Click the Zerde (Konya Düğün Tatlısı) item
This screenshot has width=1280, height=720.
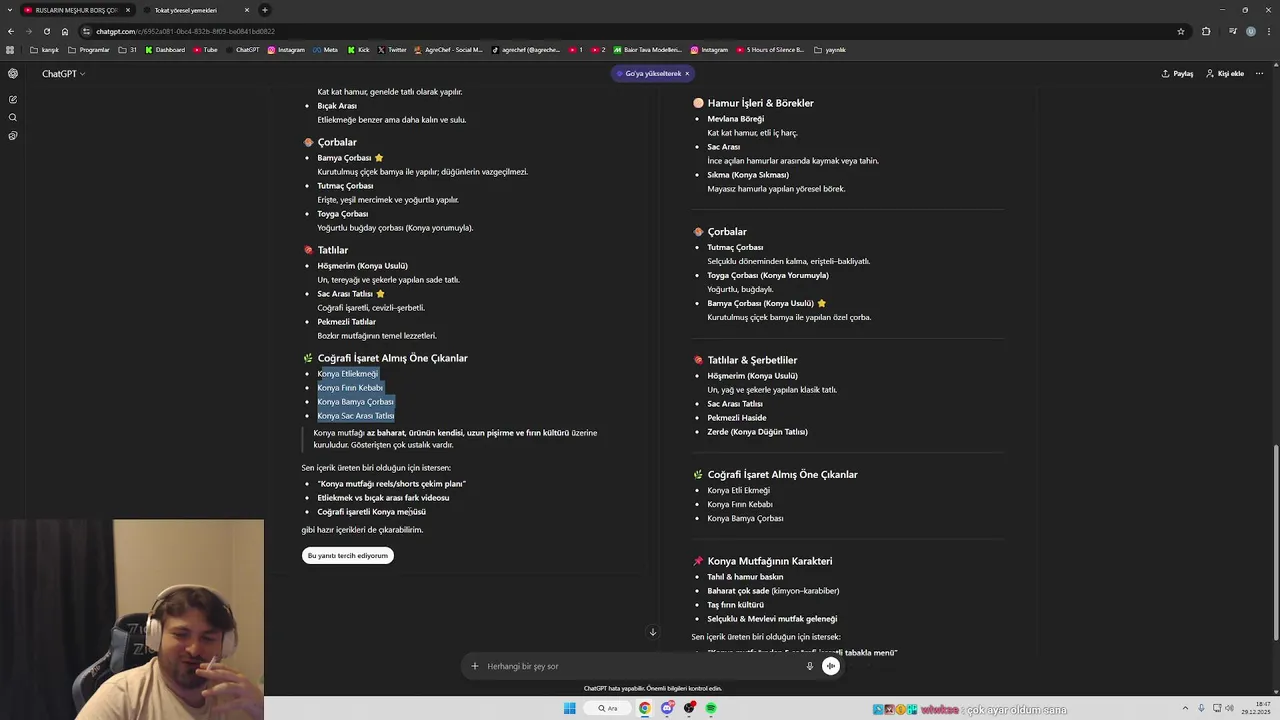point(757,432)
